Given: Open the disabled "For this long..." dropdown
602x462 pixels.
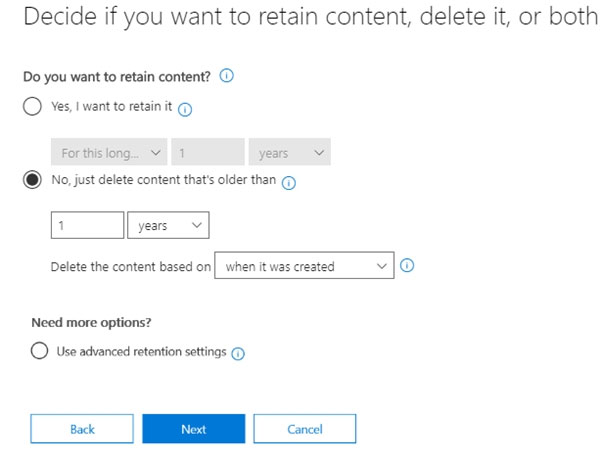Looking at the screenshot, I should pos(109,152).
